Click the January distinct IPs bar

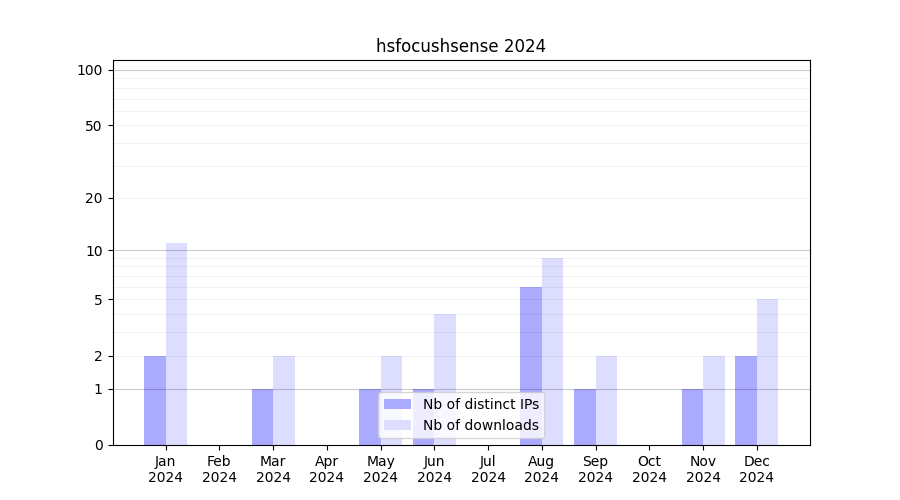pyautogui.click(x=155, y=400)
